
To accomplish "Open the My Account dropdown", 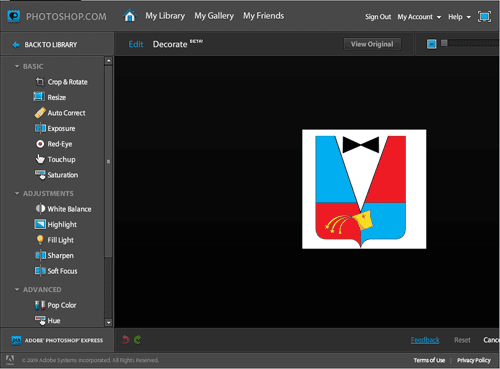I will click(419, 17).
